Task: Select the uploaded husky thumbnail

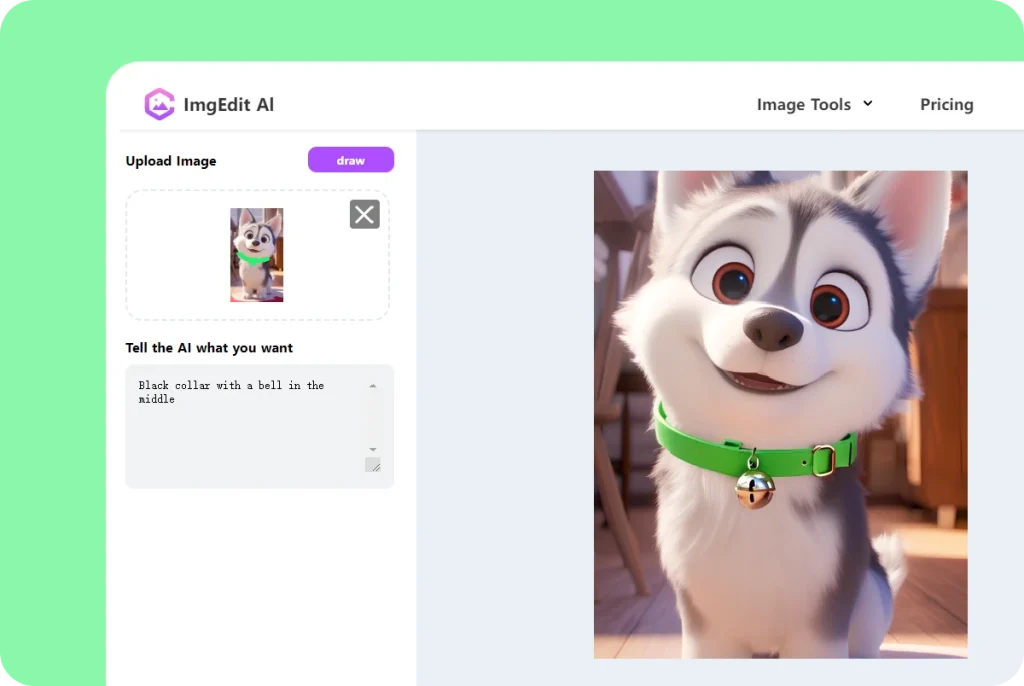Action: pos(257,255)
